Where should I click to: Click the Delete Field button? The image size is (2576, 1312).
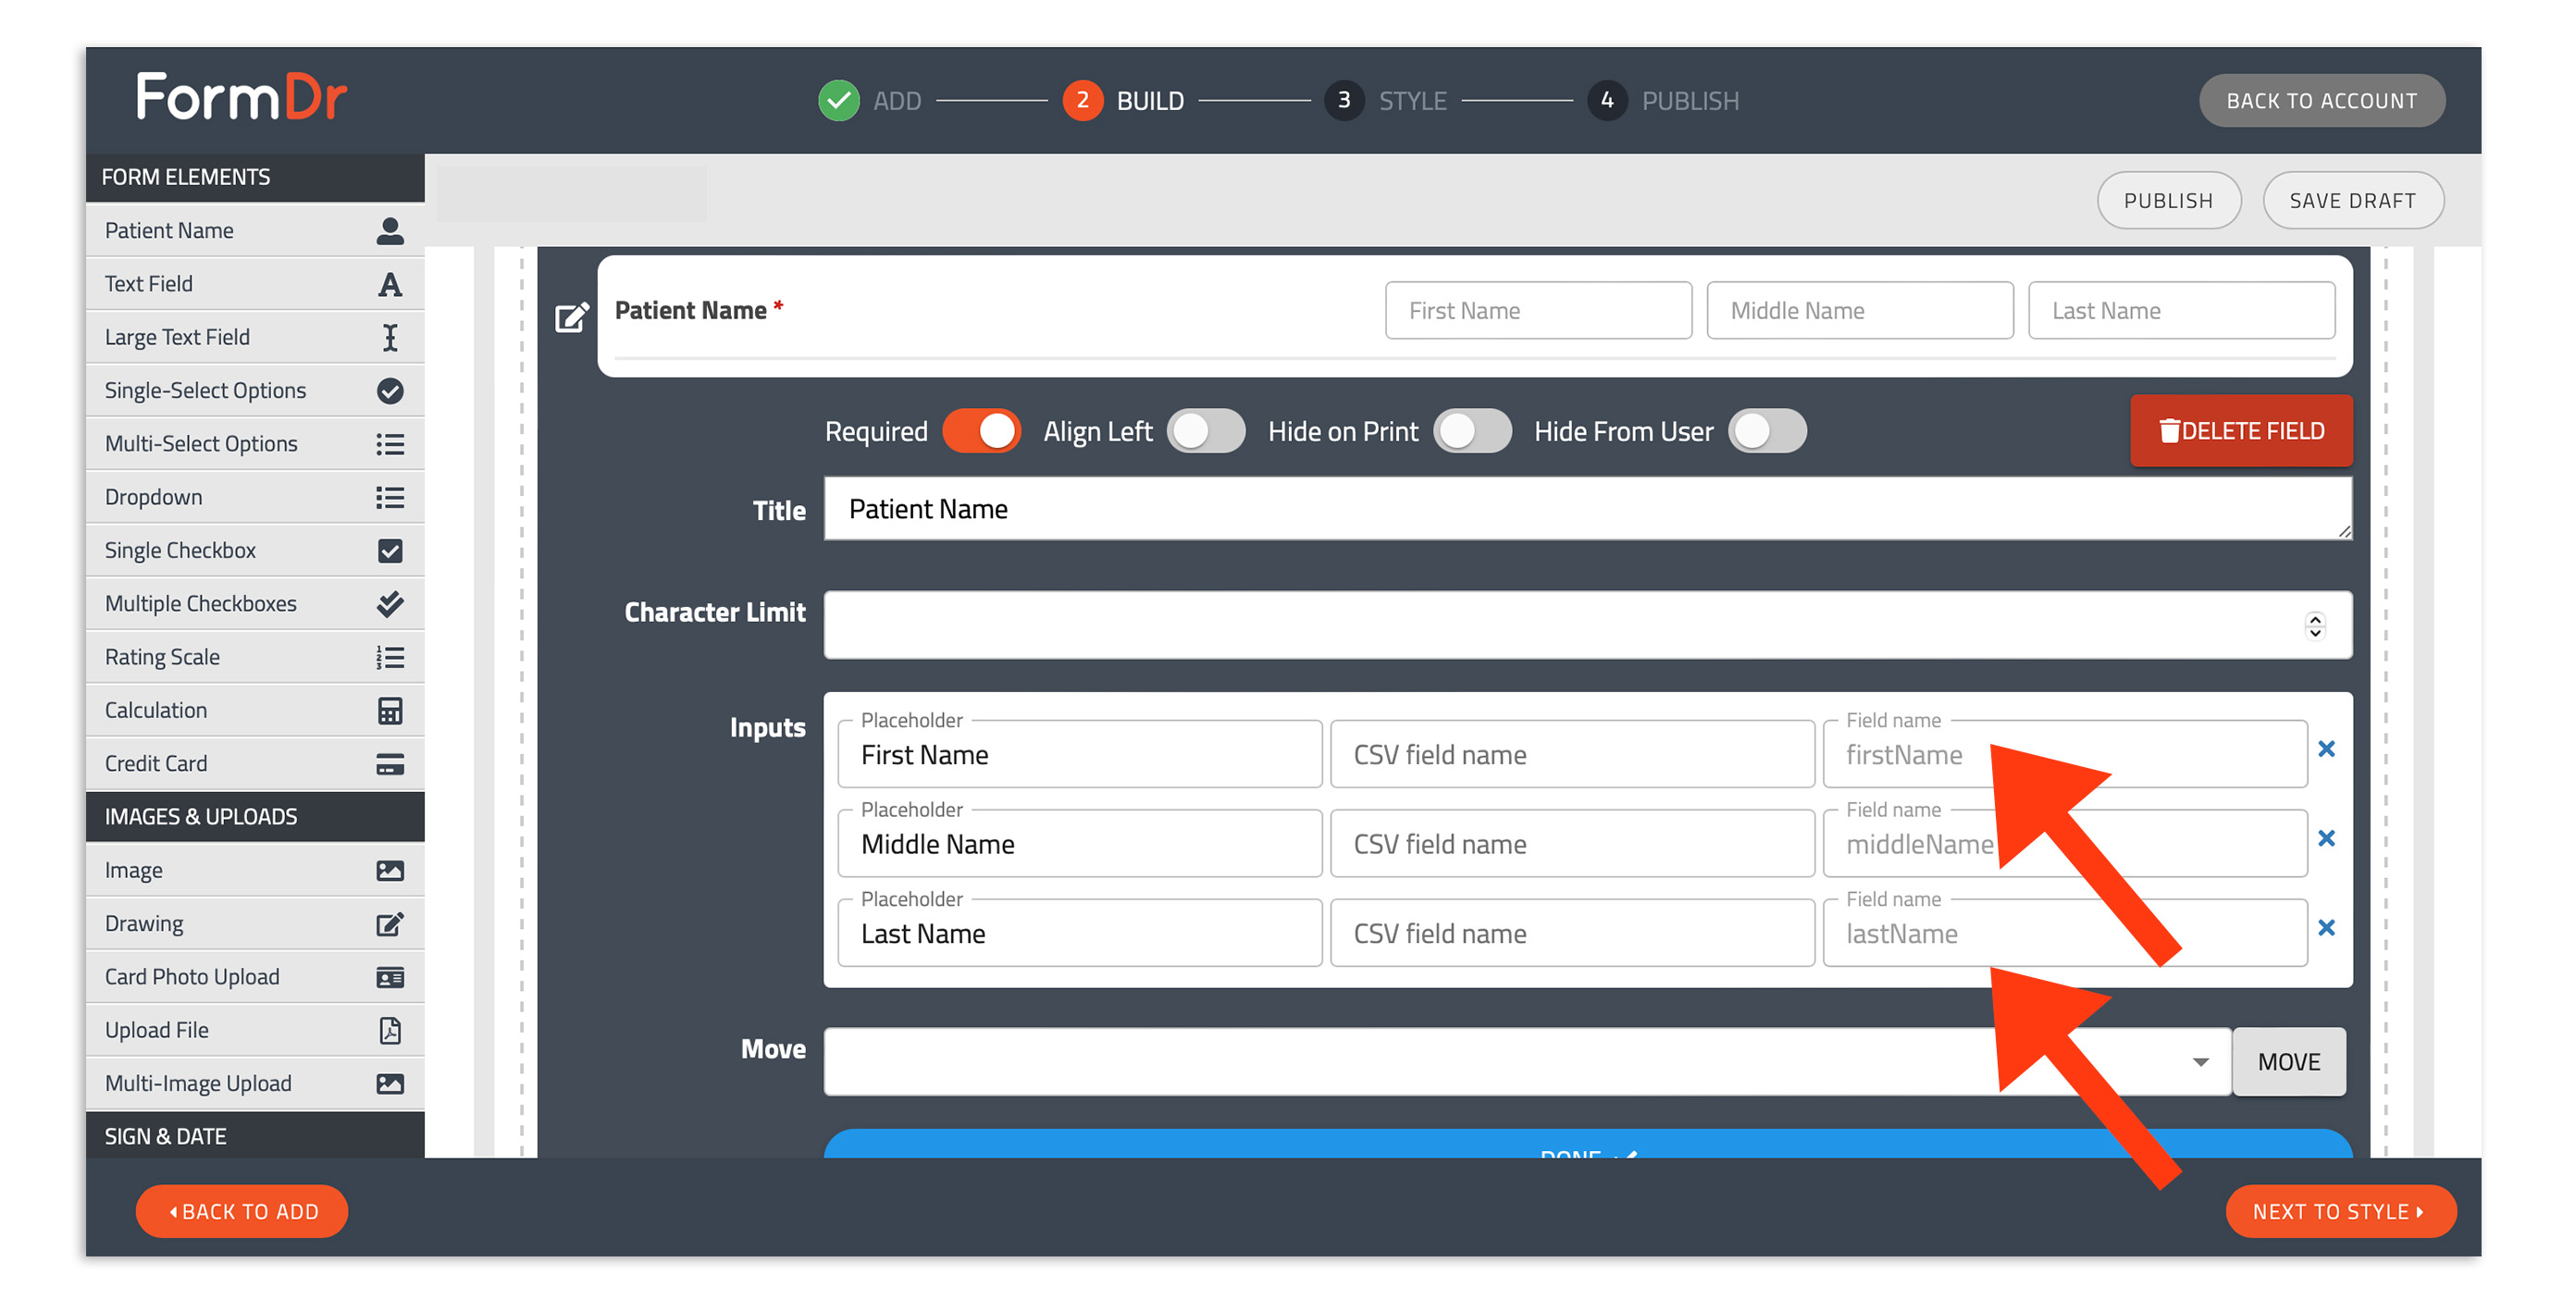click(x=2240, y=431)
